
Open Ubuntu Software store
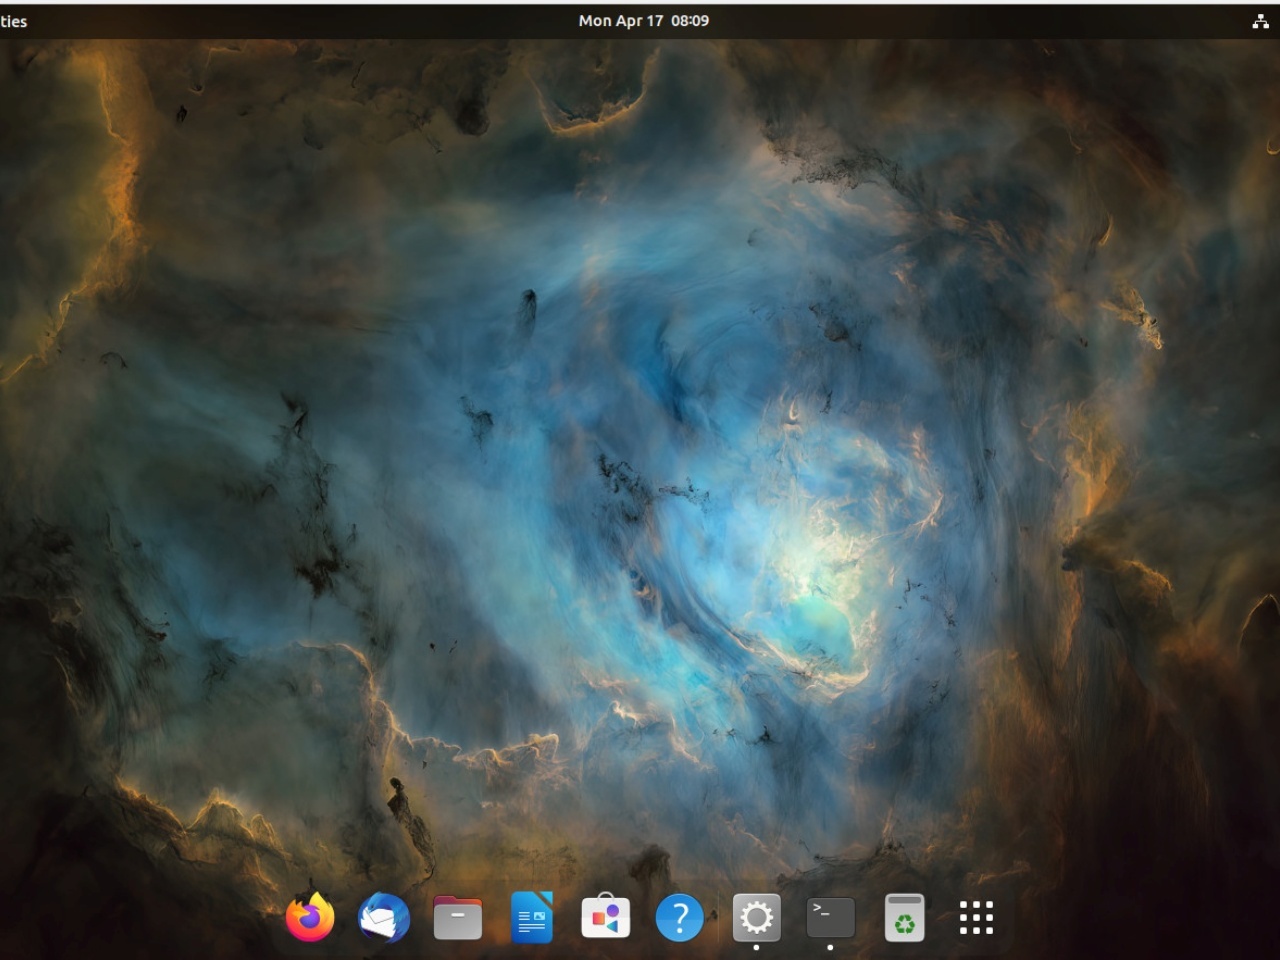click(x=606, y=917)
